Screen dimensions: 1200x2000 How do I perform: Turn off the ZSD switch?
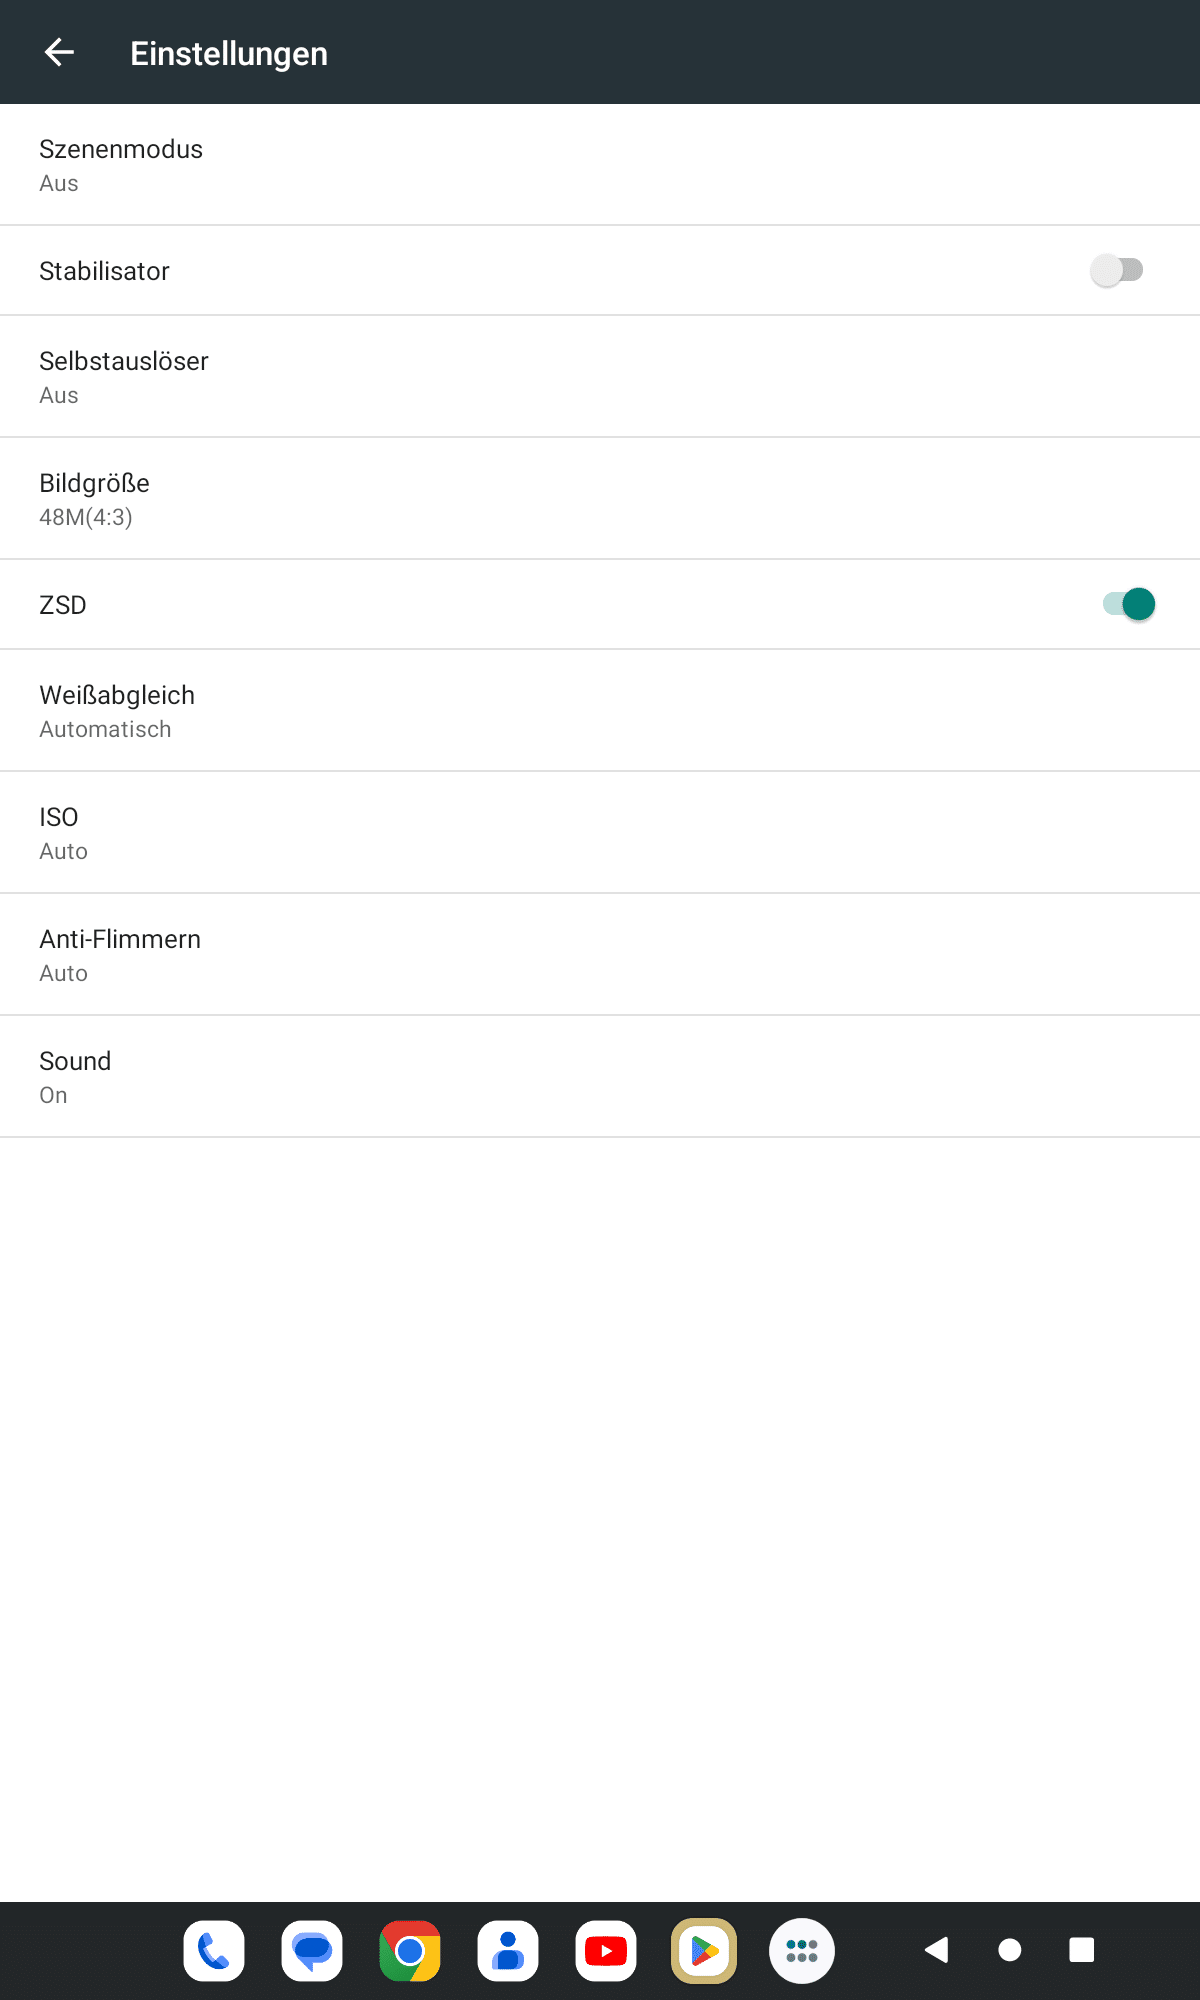point(1129,604)
